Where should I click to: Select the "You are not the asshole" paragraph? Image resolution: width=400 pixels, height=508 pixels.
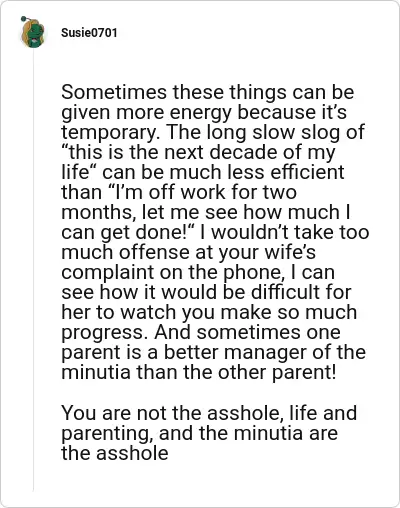point(209,433)
